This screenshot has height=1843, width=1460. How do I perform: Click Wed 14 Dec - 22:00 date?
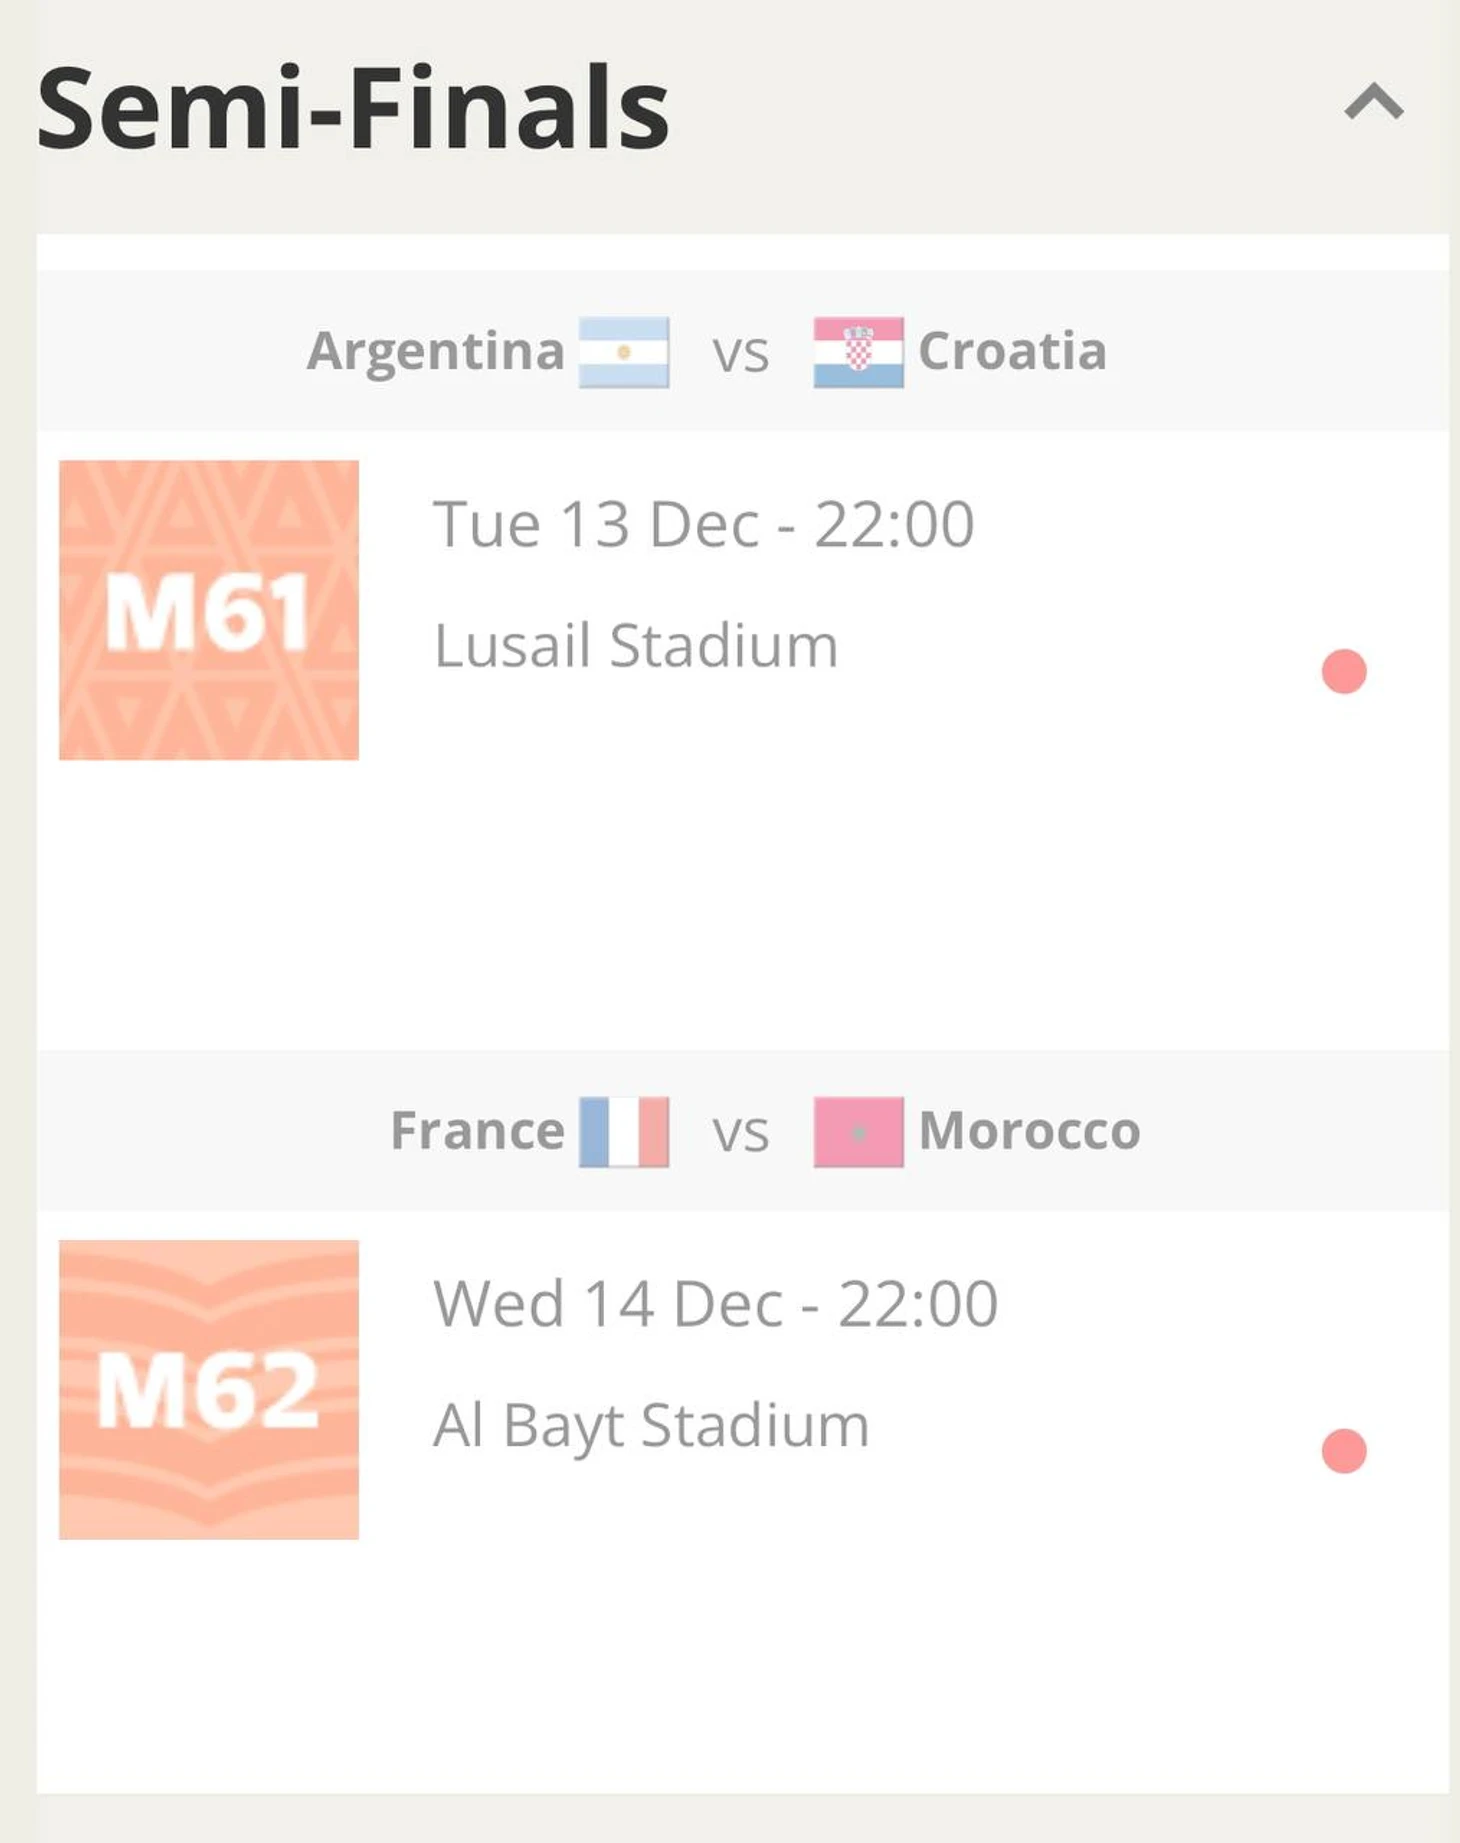[715, 1304]
